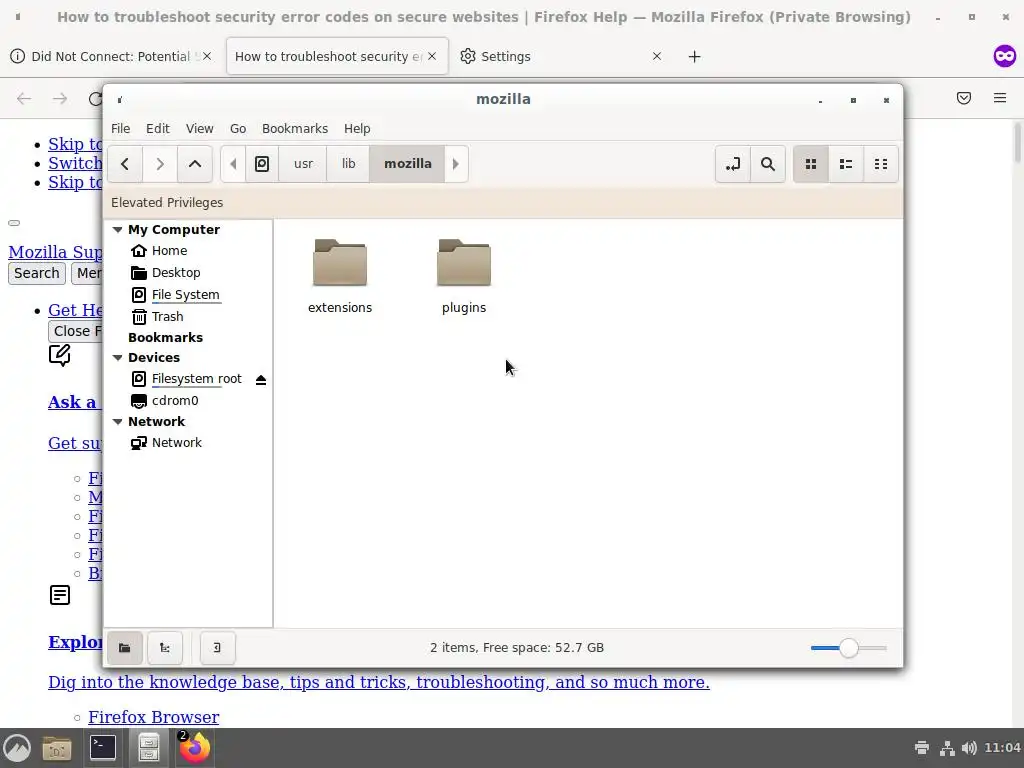
Task: Click file manager icon in taskbar
Action: point(148,748)
